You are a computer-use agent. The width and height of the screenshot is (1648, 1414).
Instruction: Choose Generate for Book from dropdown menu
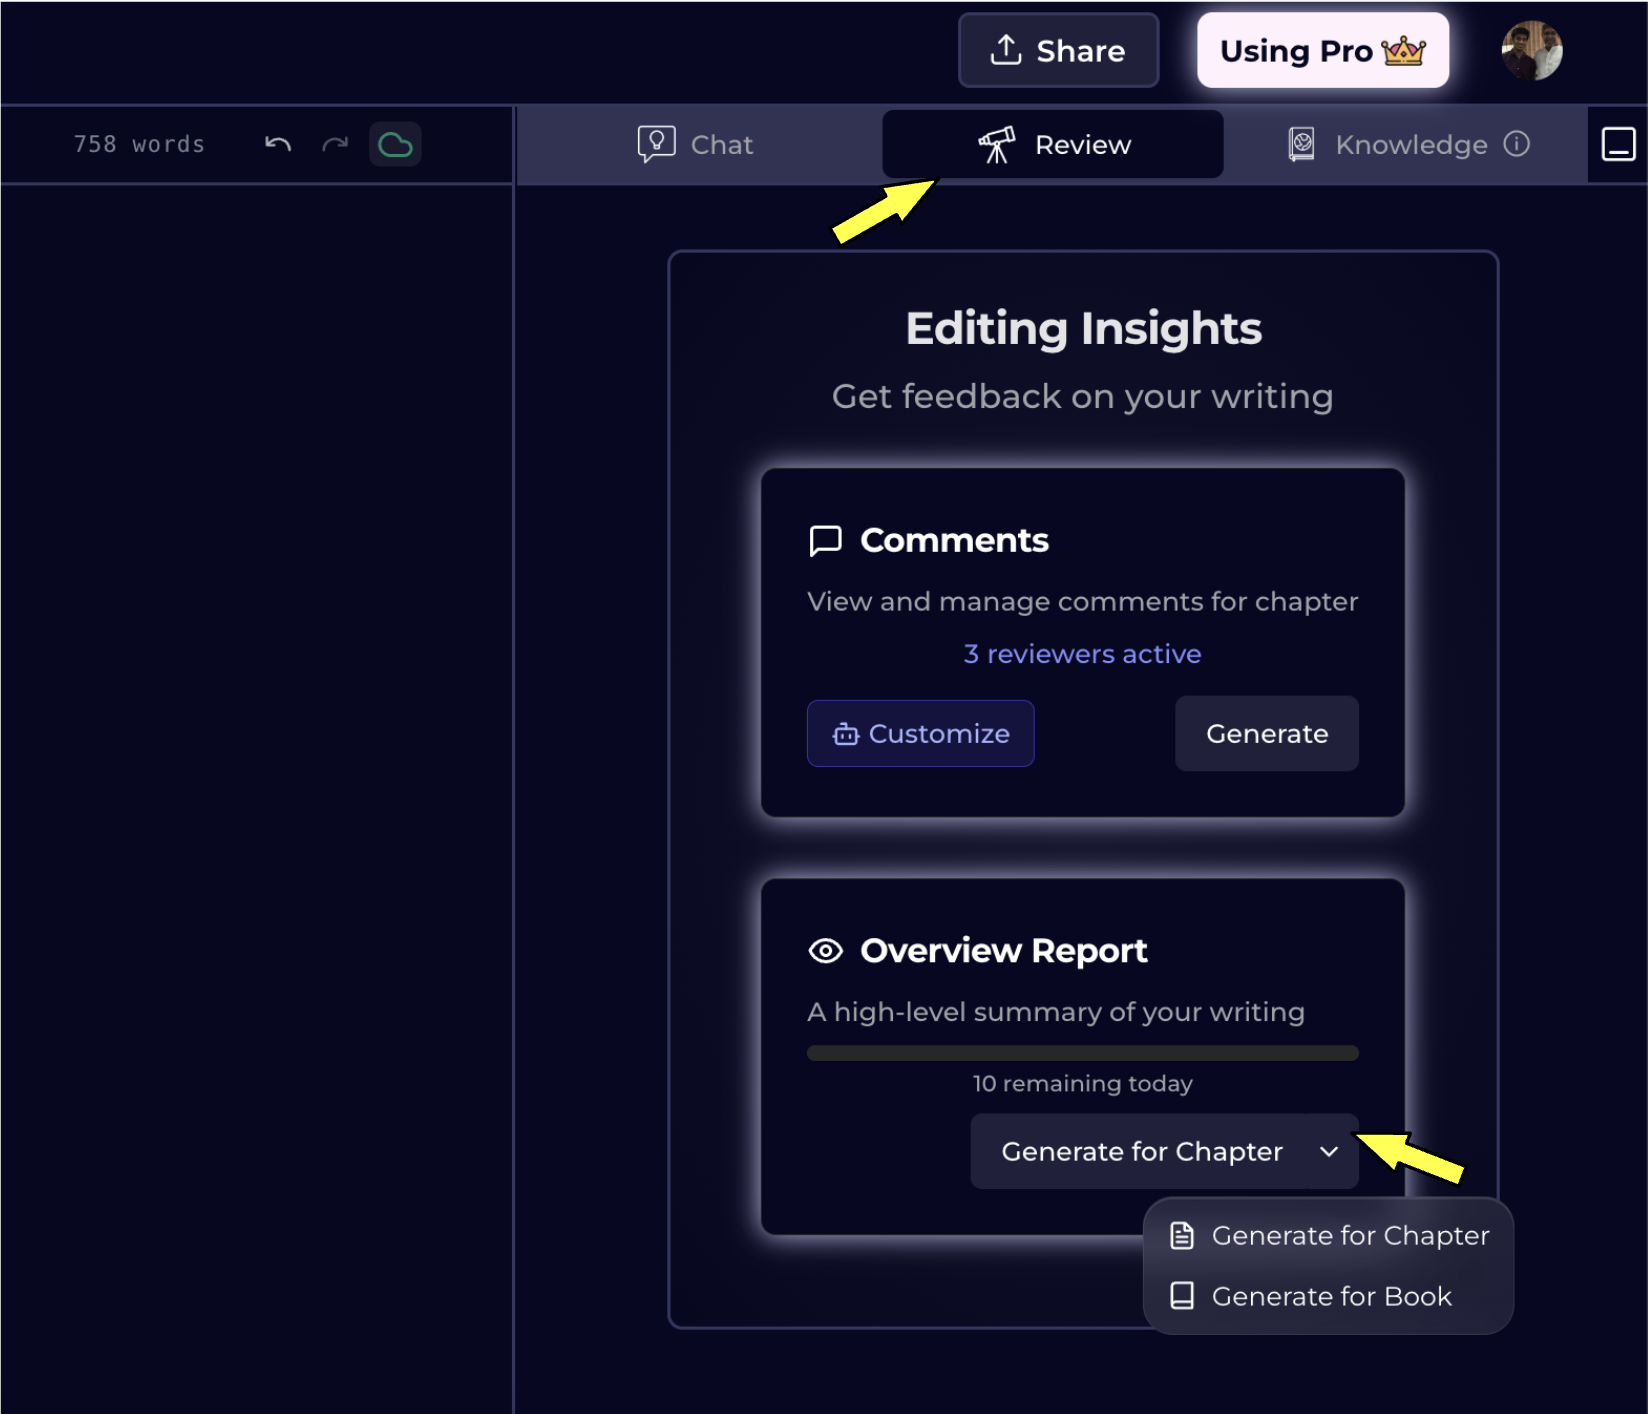[x=1329, y=1296]
